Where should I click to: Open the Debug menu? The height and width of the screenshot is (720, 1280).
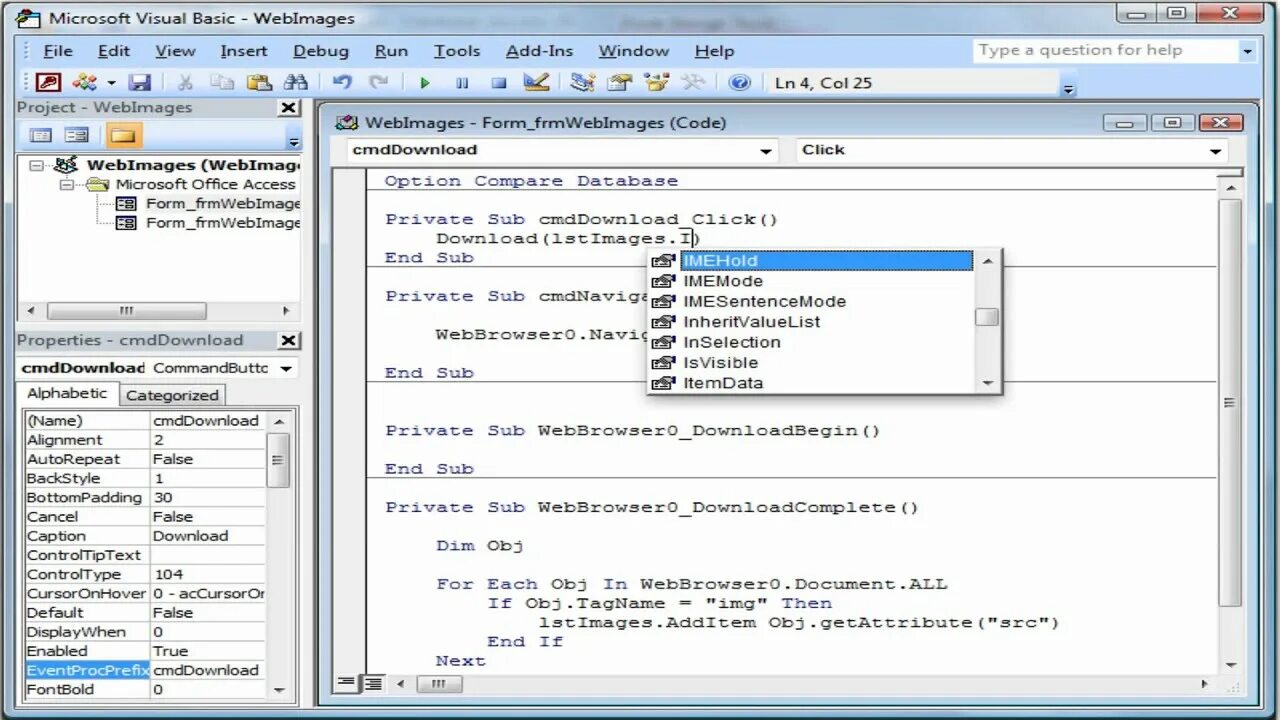(x=321, y=51)
